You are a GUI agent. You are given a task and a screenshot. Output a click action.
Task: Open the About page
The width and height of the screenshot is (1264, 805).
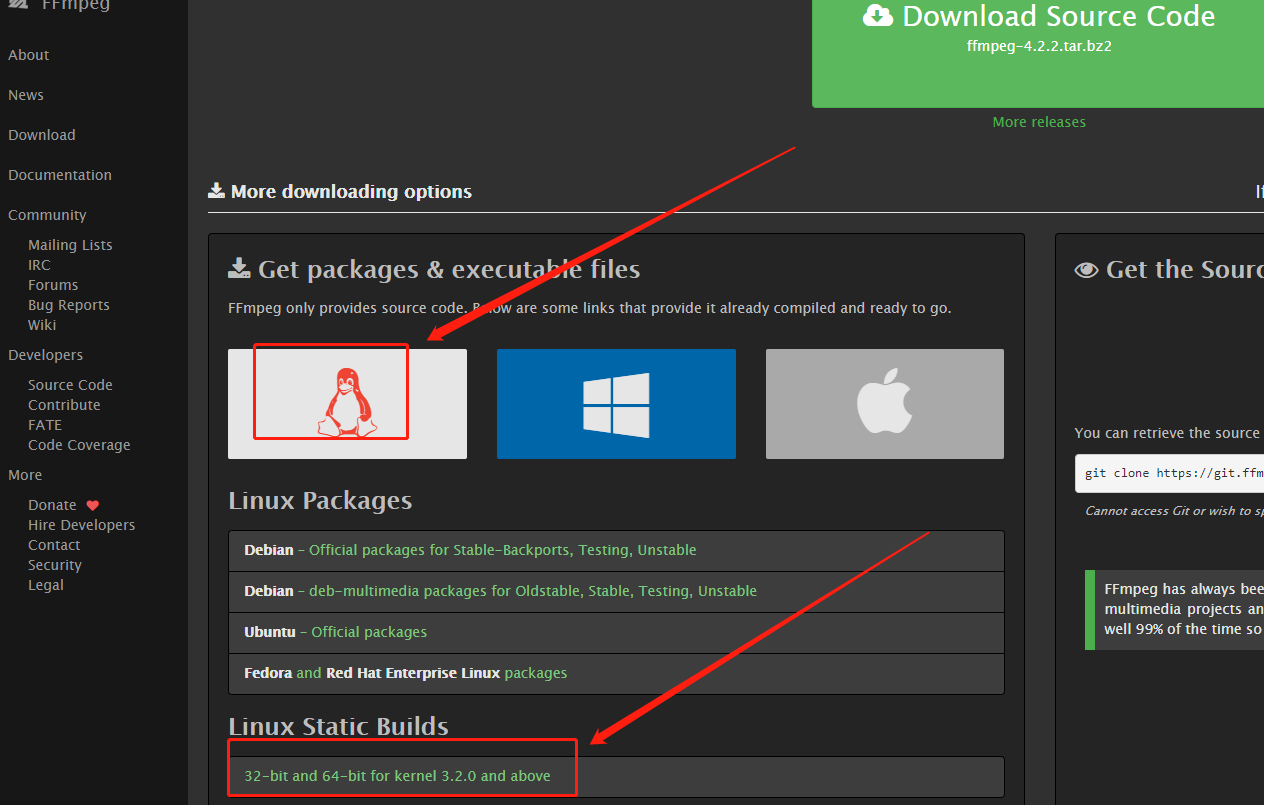(29, 55)
